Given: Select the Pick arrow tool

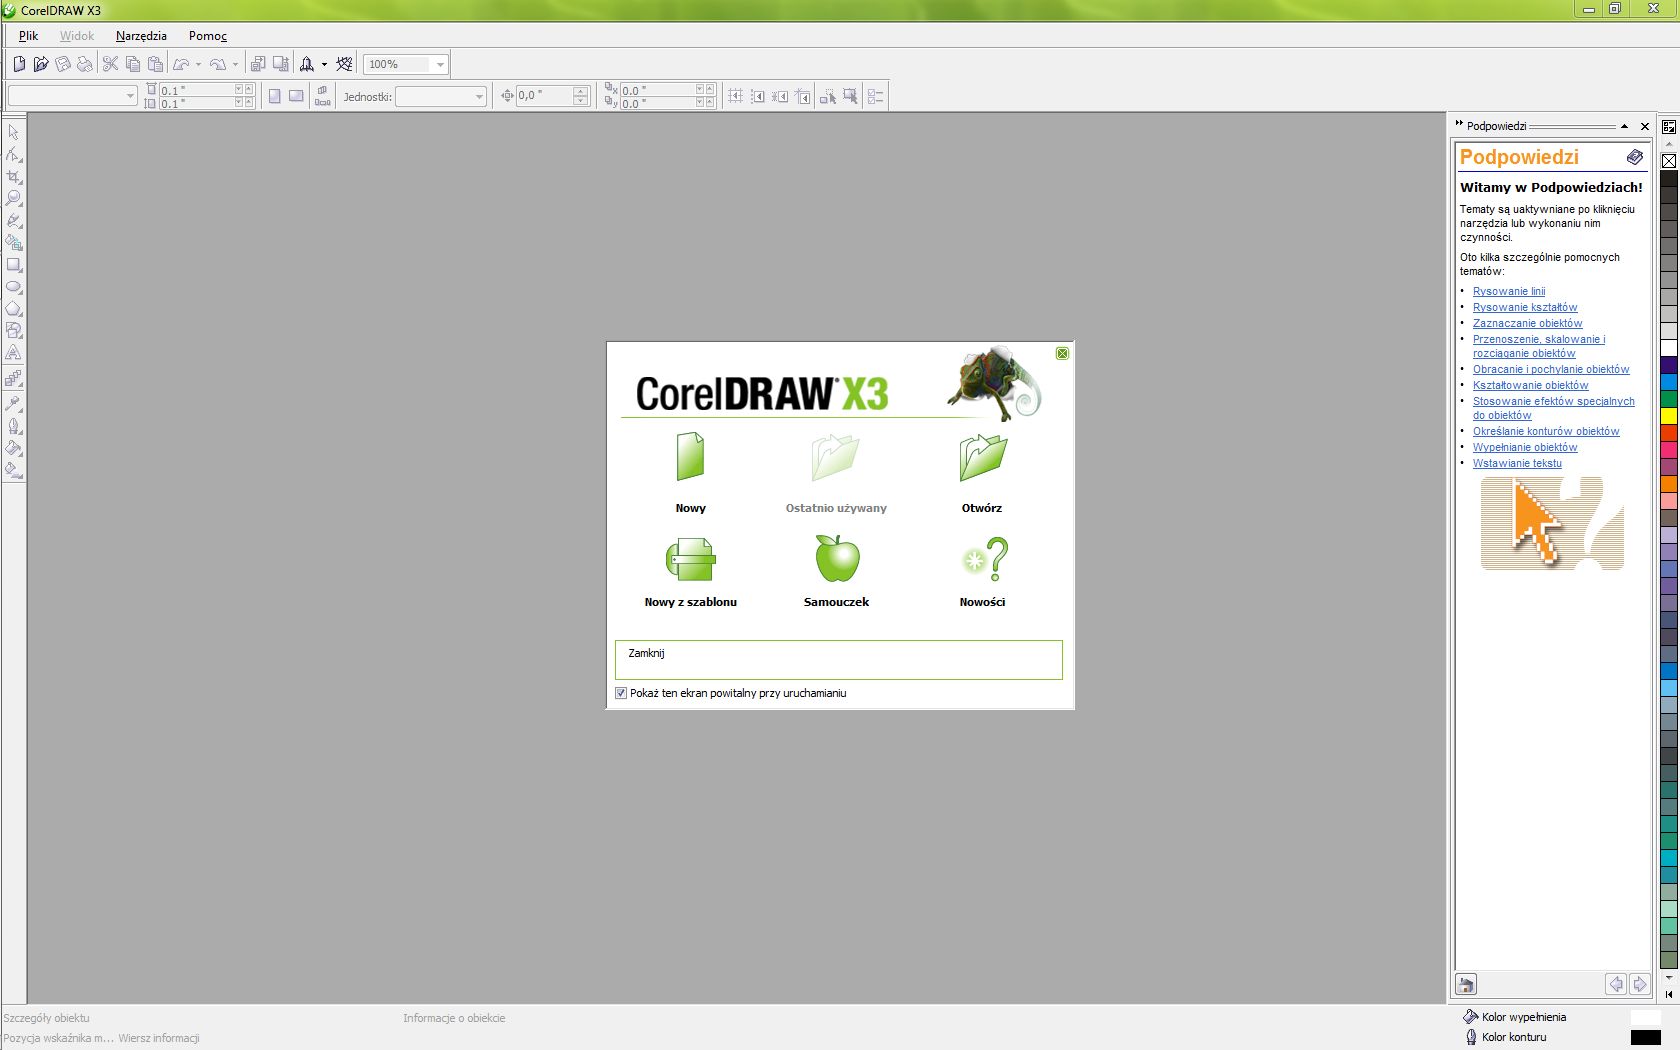Looking at the screenshot, I should (x=14, y=132).
